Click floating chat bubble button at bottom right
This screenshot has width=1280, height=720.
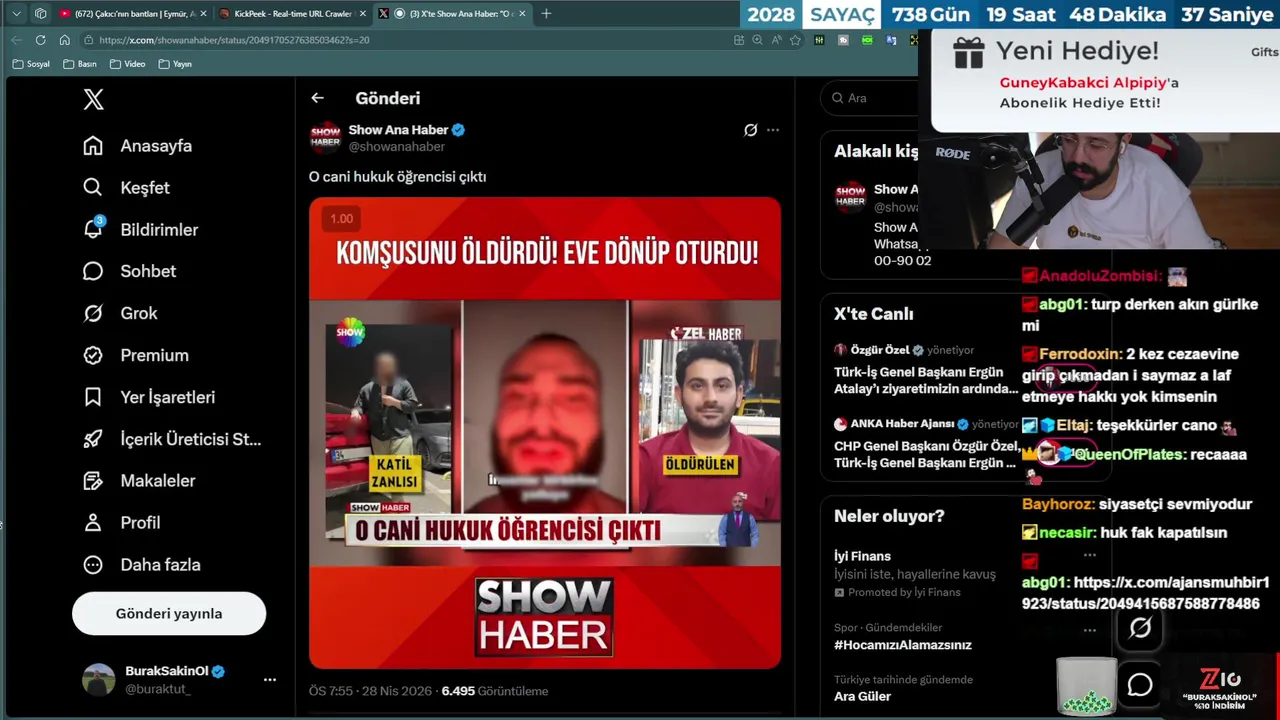point(1140,685)
